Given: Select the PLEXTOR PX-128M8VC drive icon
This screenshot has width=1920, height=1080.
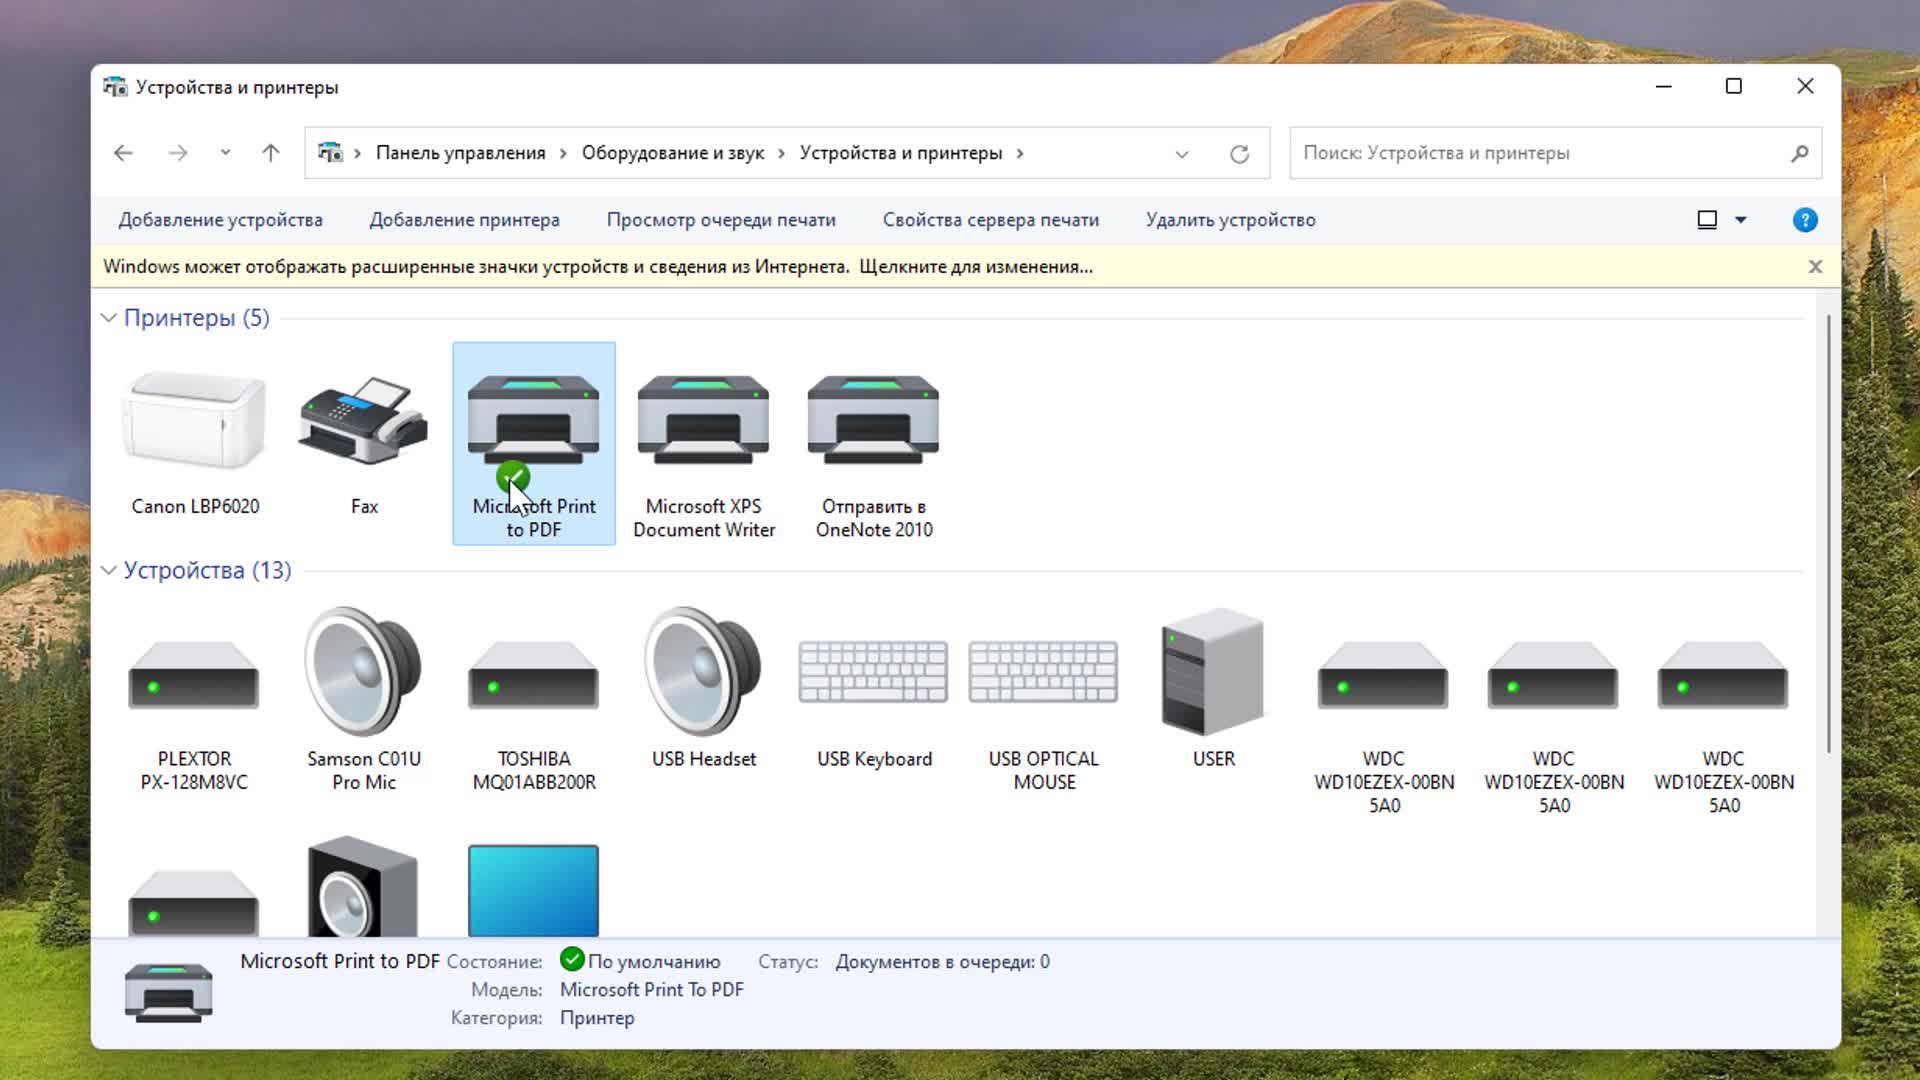Looking at the screenshot, I should (x=194, y=675).
